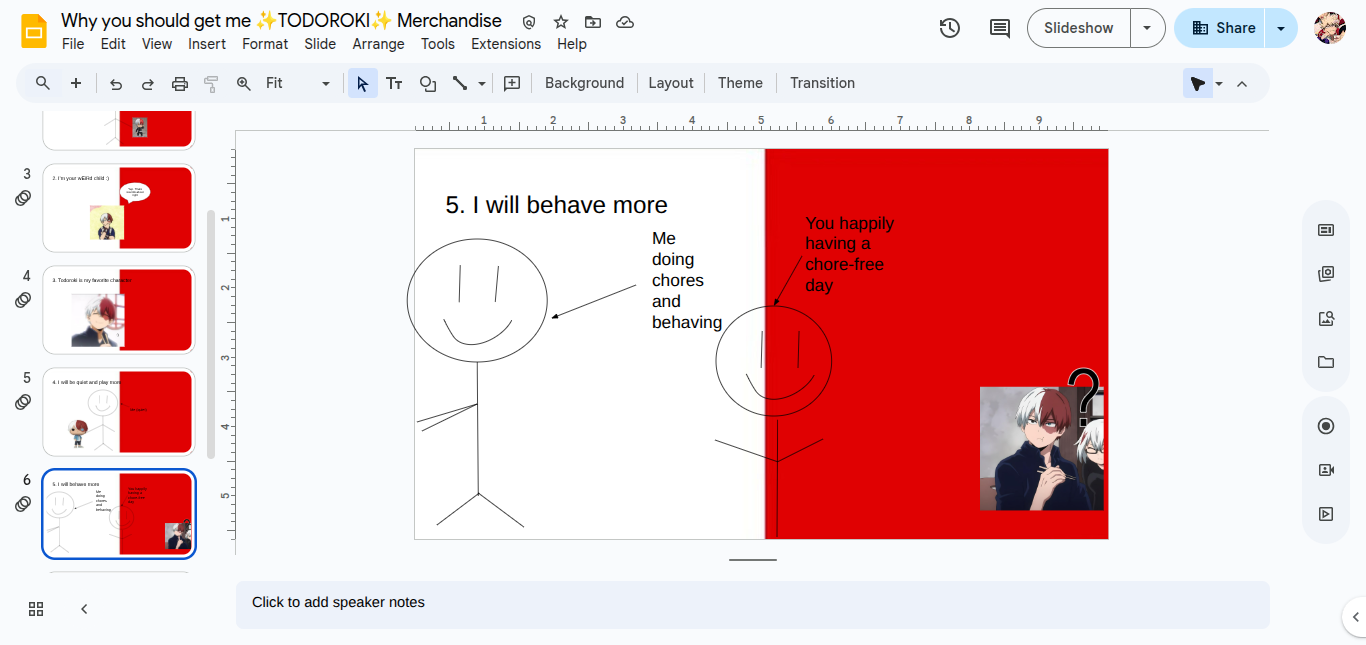The width and height of the screenshot is (1366, 645).
Task: Expand the side panel chevron
Action: pyautogui.click(x=1356, y=617)
